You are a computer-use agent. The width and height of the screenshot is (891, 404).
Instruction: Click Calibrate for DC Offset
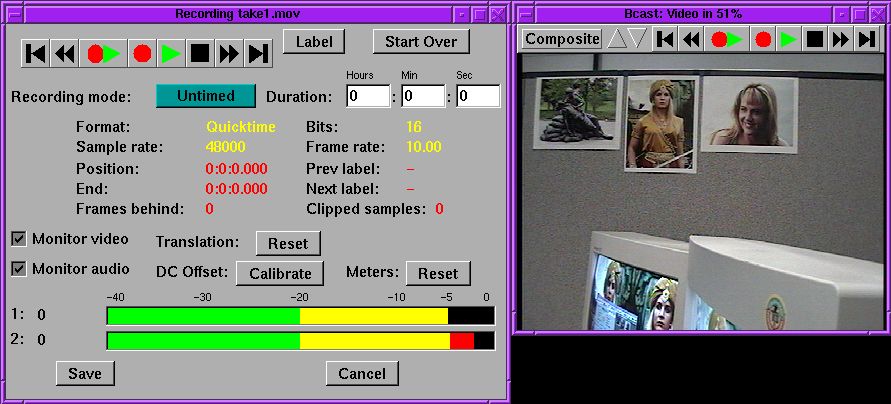280,274
